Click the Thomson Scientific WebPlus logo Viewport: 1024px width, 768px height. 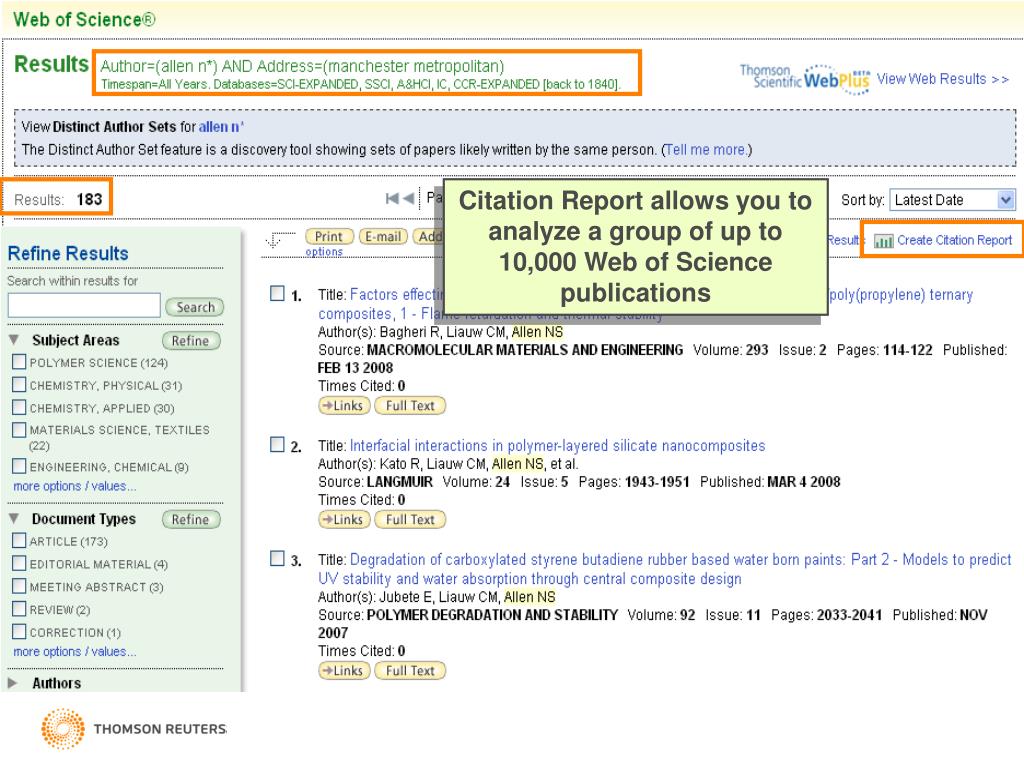click(x=805, y=79)
